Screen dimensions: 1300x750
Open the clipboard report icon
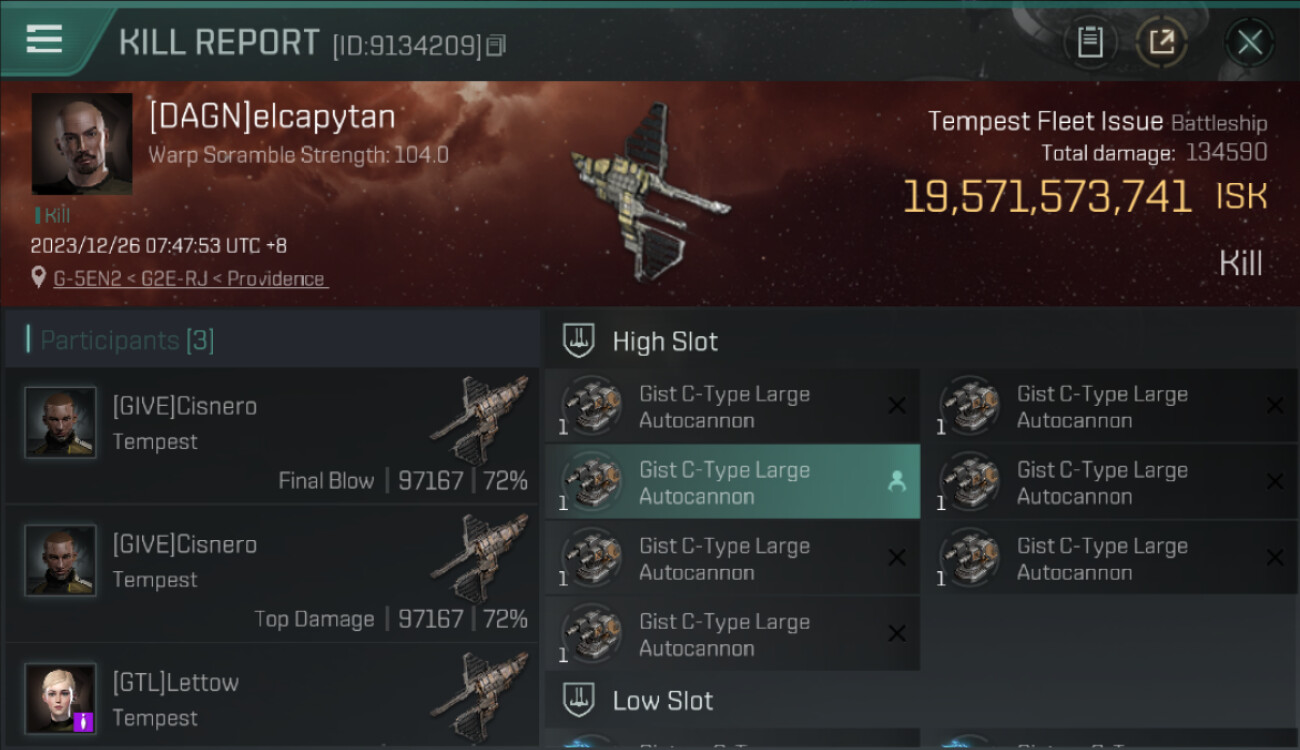tap(1090, 42)
